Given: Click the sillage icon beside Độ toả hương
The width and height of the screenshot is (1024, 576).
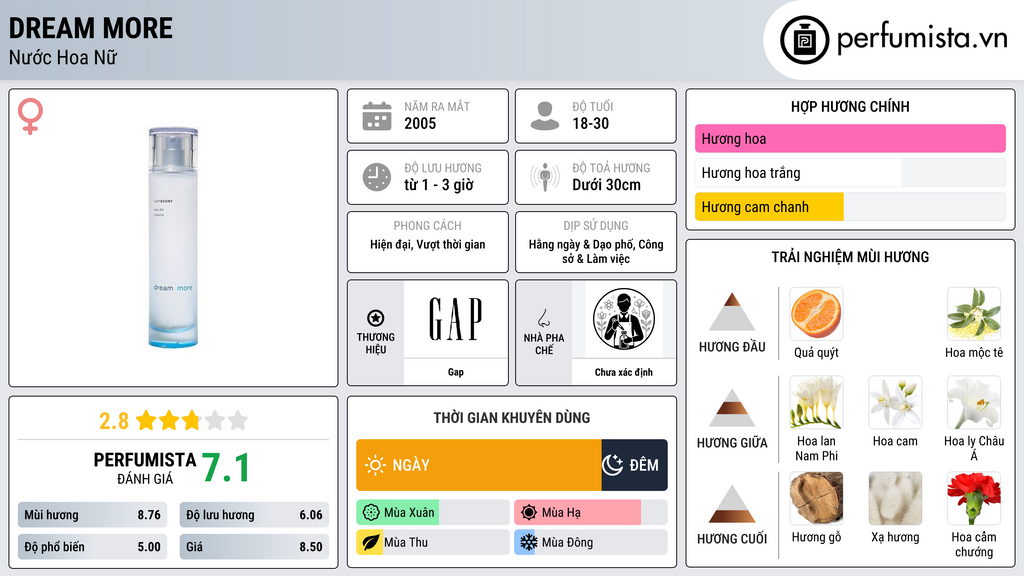Looking at the screenshot, I should 545,177.
